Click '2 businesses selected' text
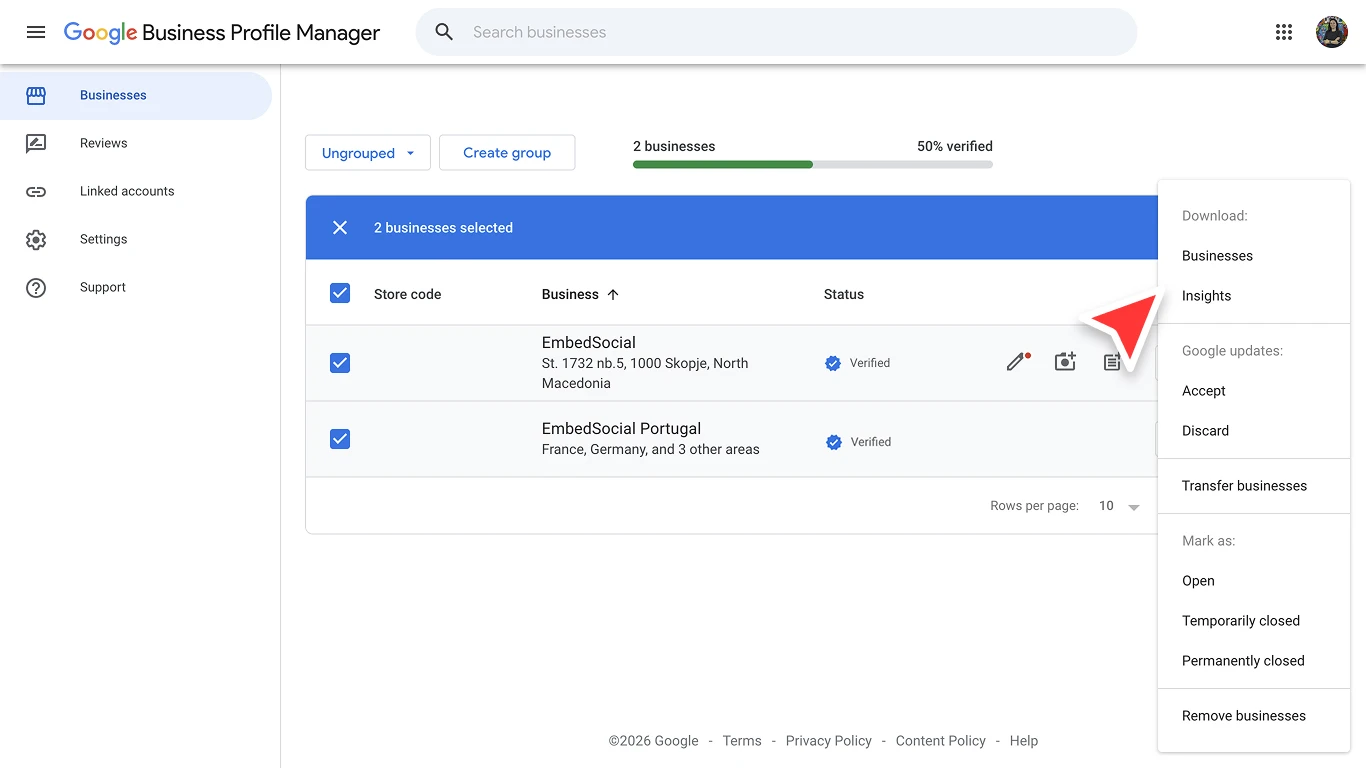Image resolution: width=1366 pixels, height=768 pixels. coord(444,228)
